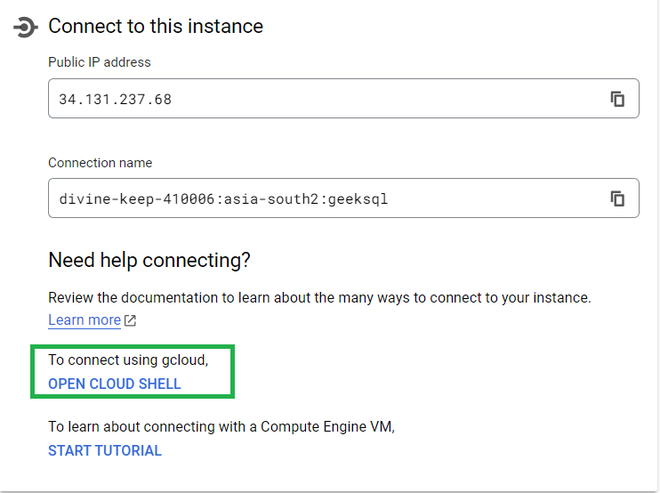660x493 pixels.
Task: Click external link icon beside Learn more
Action: pos(130,321)
